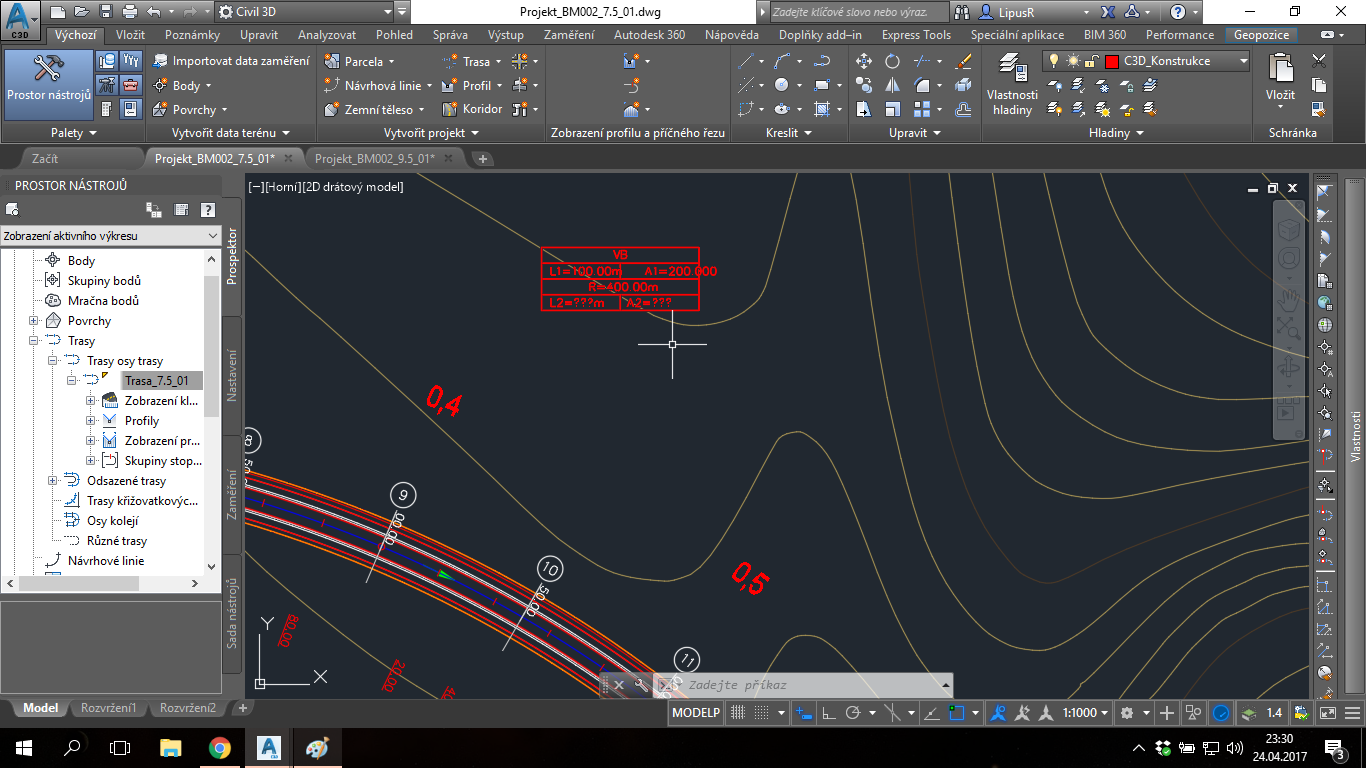Click the red layer color swatch
1366x768 pixels.
pos(1111,61)
